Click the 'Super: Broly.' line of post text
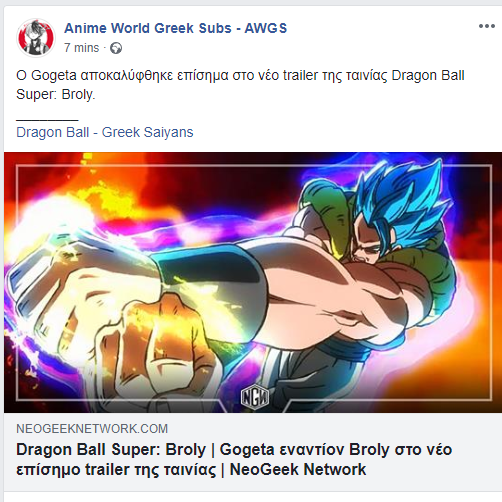502x502 pixels. pos(56,94)
